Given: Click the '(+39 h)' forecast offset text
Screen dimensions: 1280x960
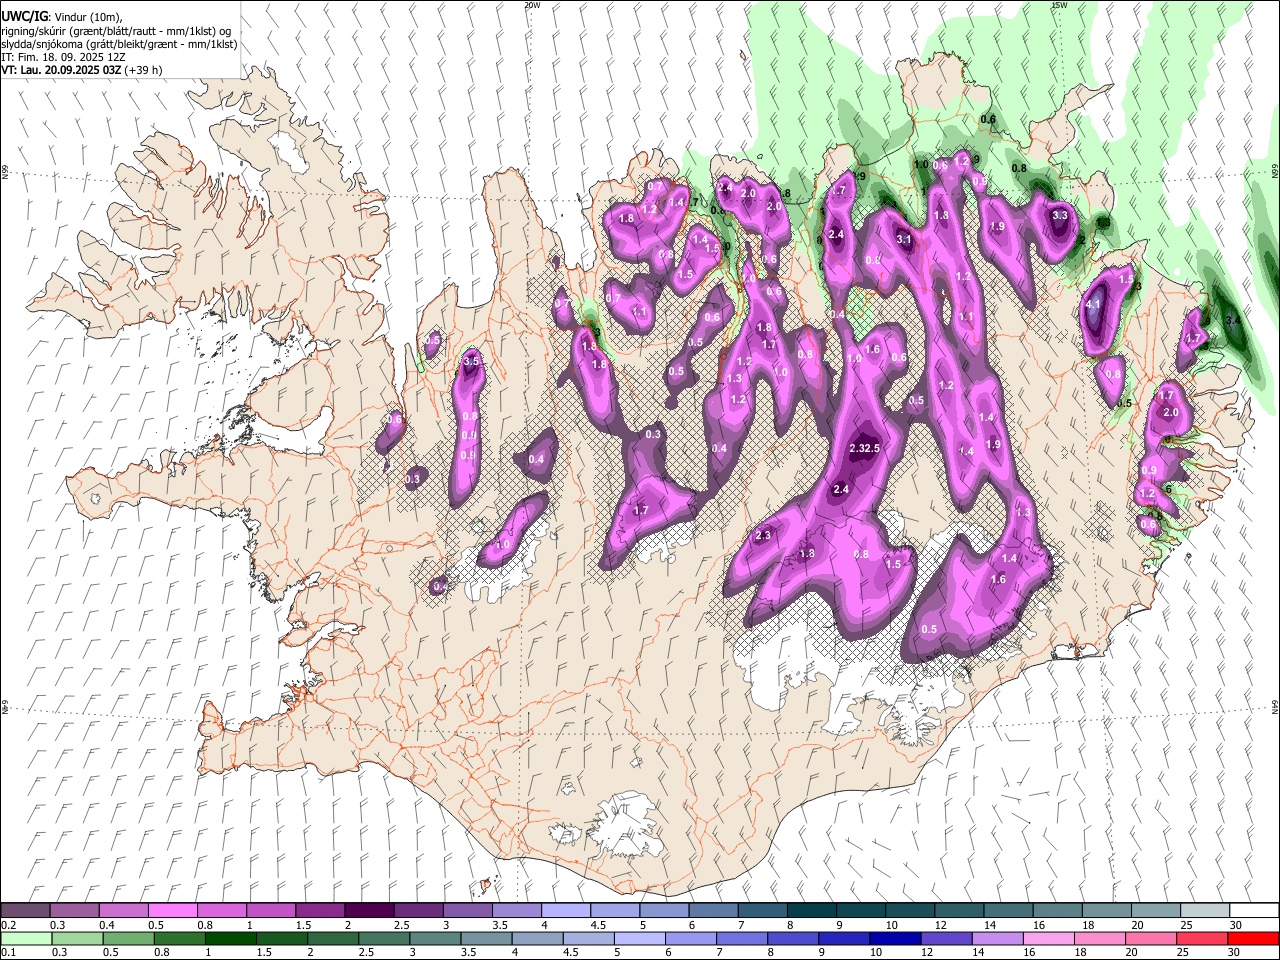Looking at the screenshot, I should 143,70.
